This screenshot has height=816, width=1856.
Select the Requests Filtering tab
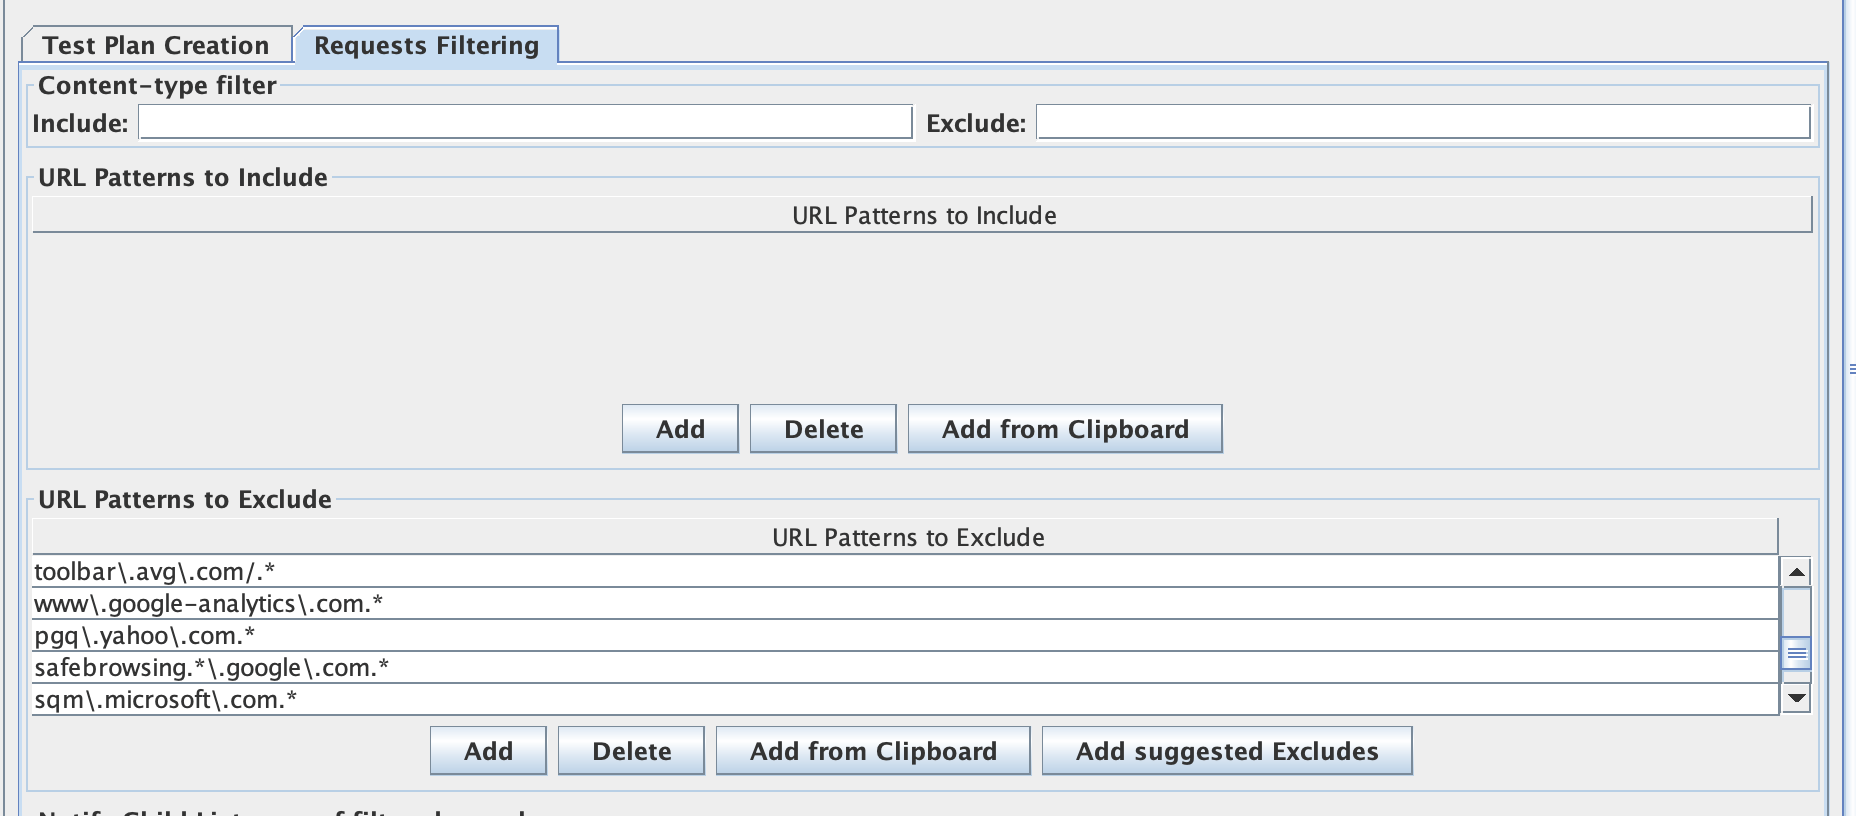click(424, 45)
